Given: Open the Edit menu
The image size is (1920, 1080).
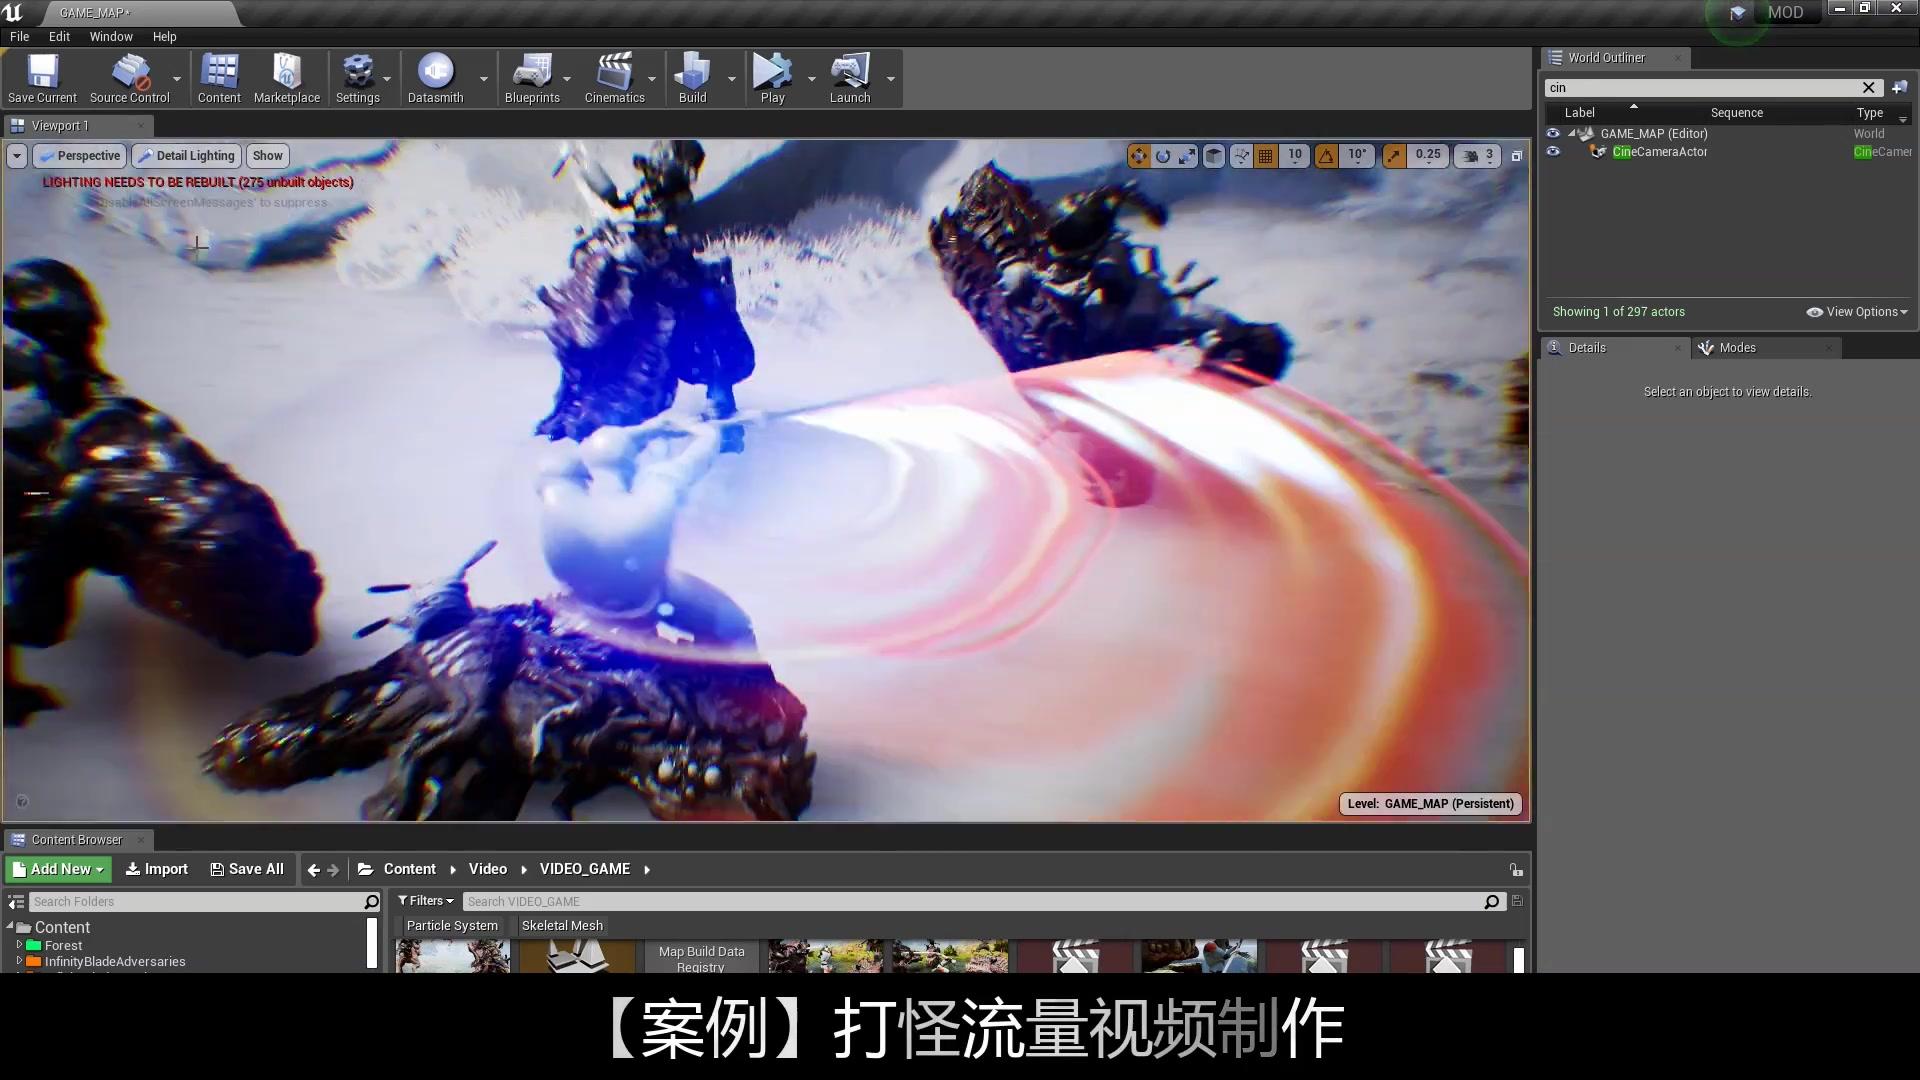Looking at the screenshot, I should (x=59, y=36).
